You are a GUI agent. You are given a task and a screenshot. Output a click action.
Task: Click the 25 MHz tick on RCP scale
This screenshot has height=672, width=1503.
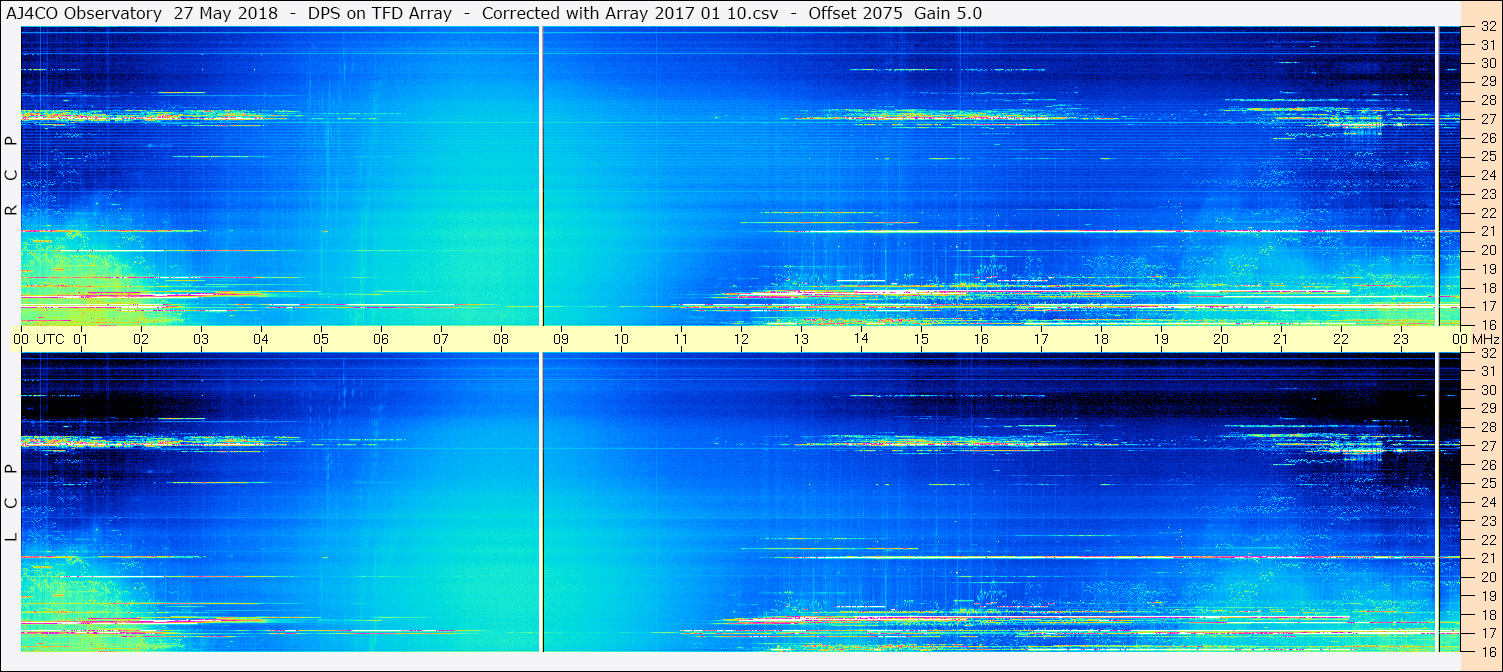coord(1487,156)
